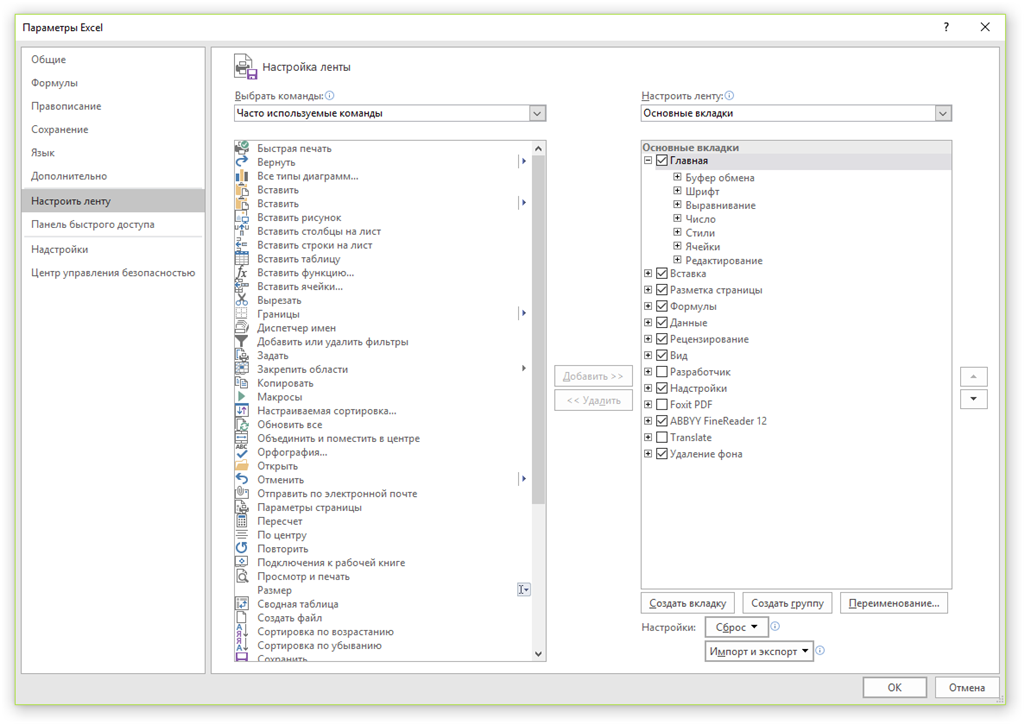Open the Настроить ленту dropdown

click(943, 113)
